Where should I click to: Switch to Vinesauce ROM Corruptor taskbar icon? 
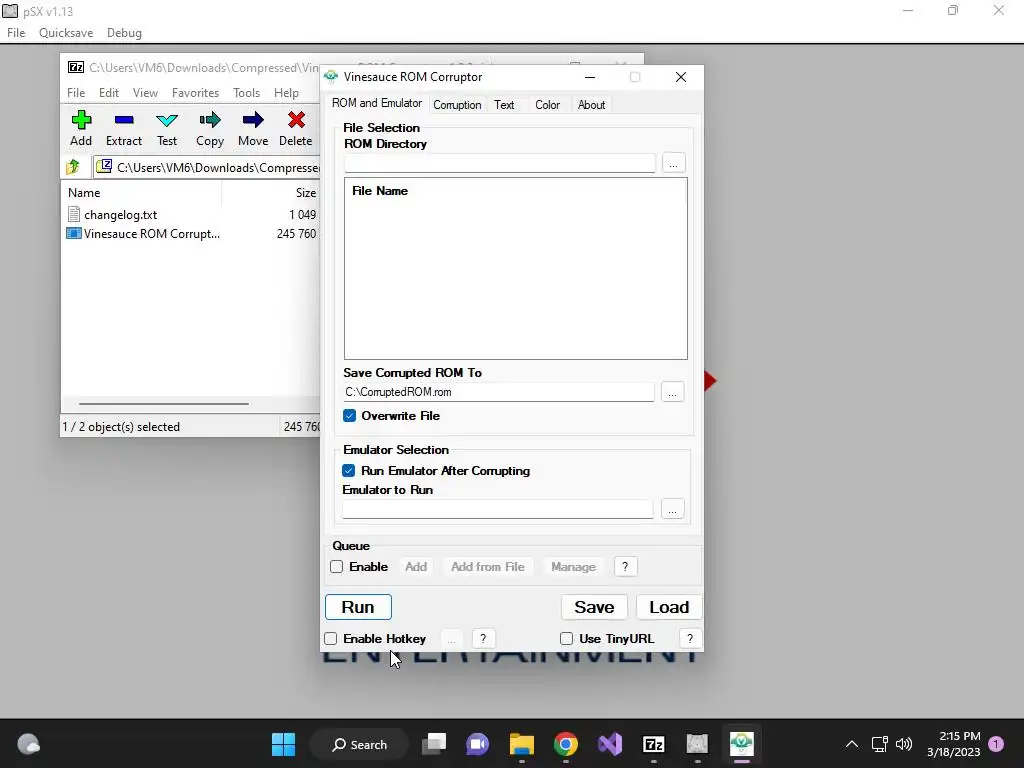point(742,744)
